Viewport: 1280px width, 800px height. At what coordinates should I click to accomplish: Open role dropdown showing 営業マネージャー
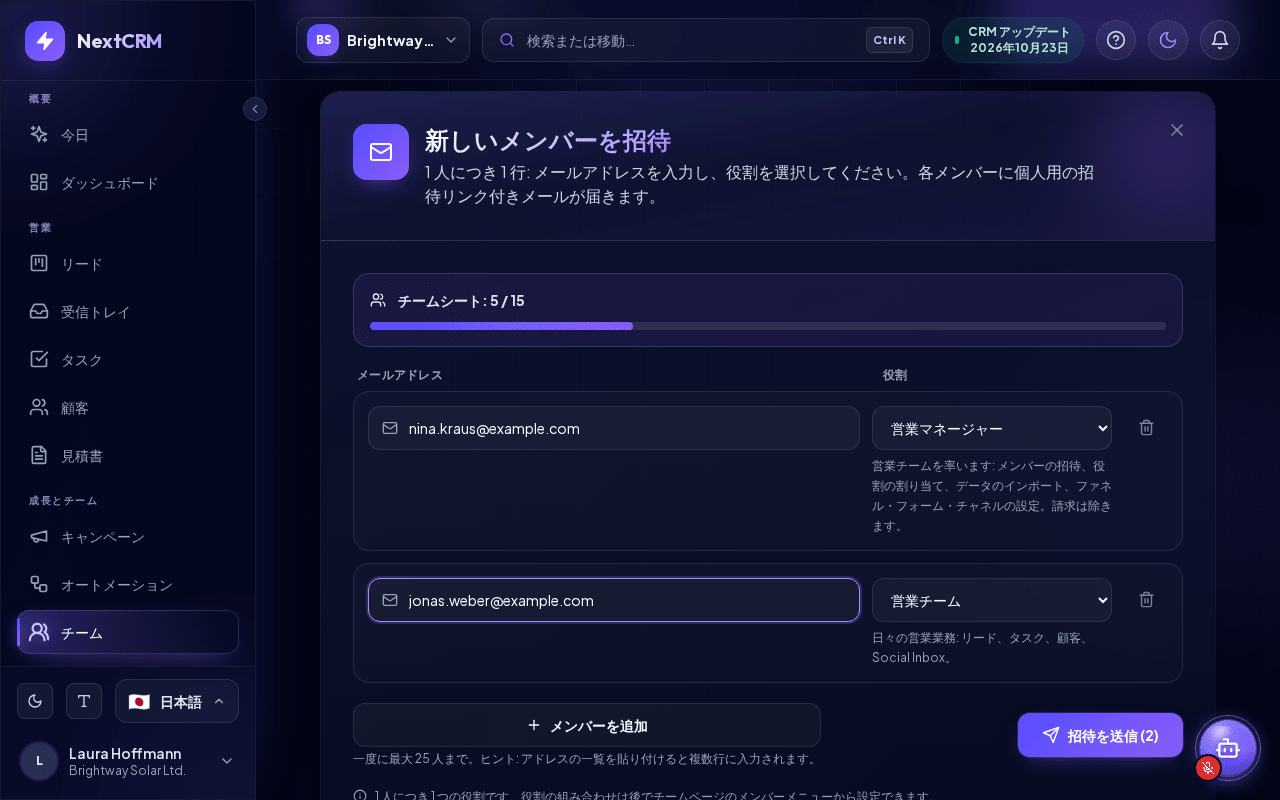tap(992, 428)
